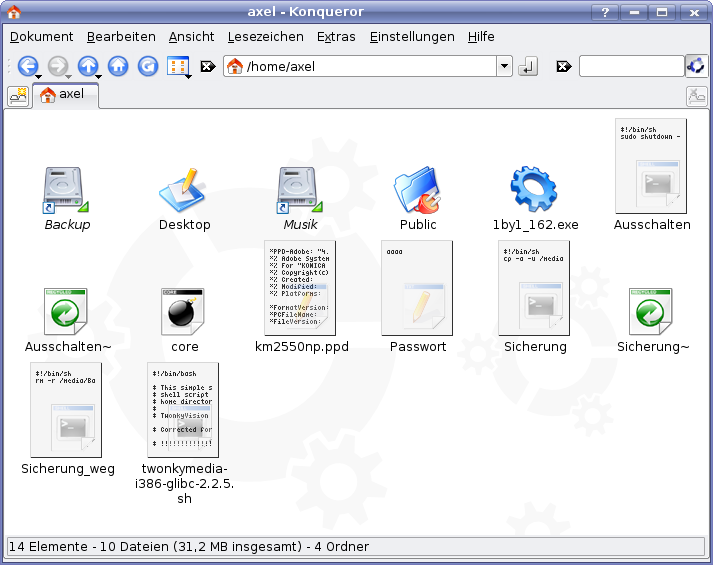This screenshot has width=713, height=565.
Task: Switch to the axel tab
Action: (65, 95)
